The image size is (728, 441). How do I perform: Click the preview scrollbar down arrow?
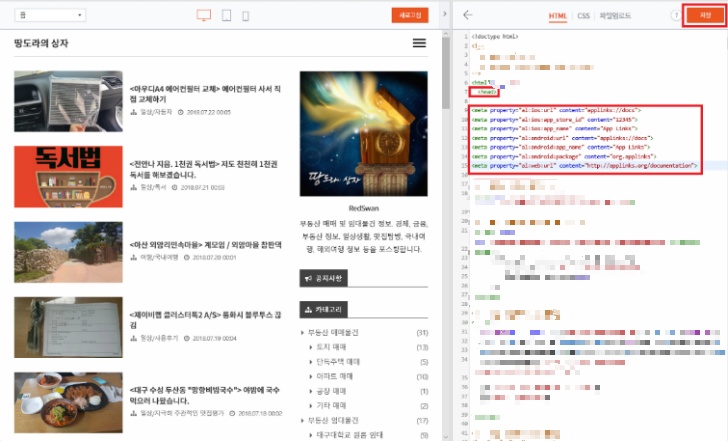(446, 437)
